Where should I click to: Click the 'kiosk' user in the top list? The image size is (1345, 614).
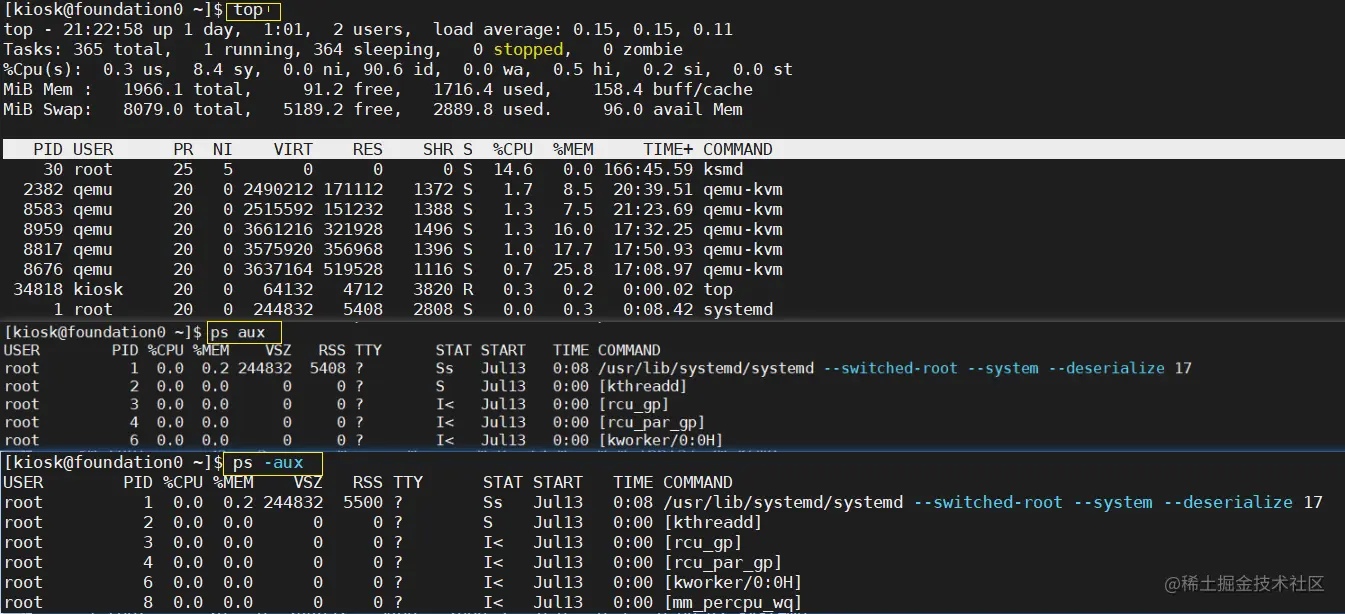[98, 289]
